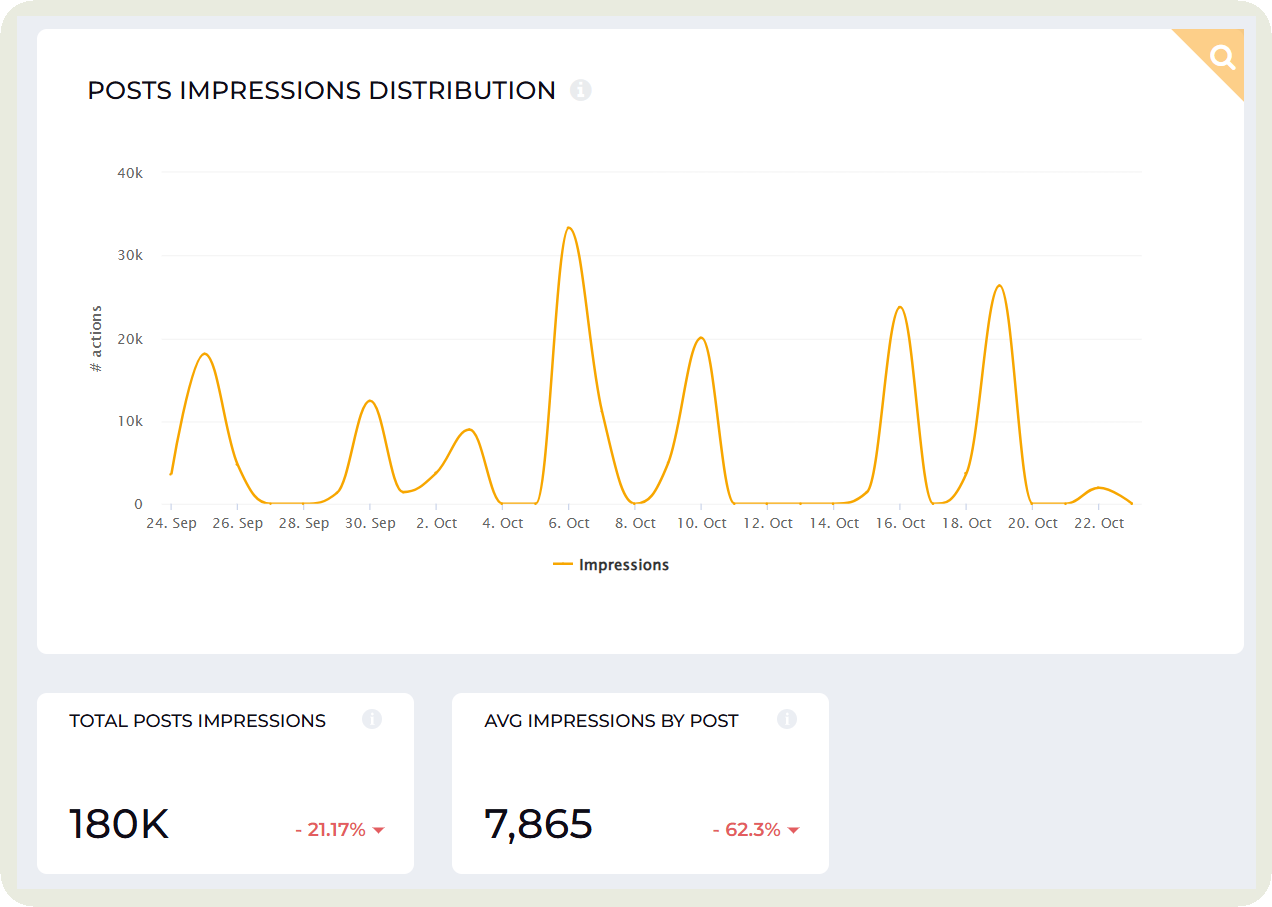Click the info icon on Total Posts Impressions card

tap(371, 719)
